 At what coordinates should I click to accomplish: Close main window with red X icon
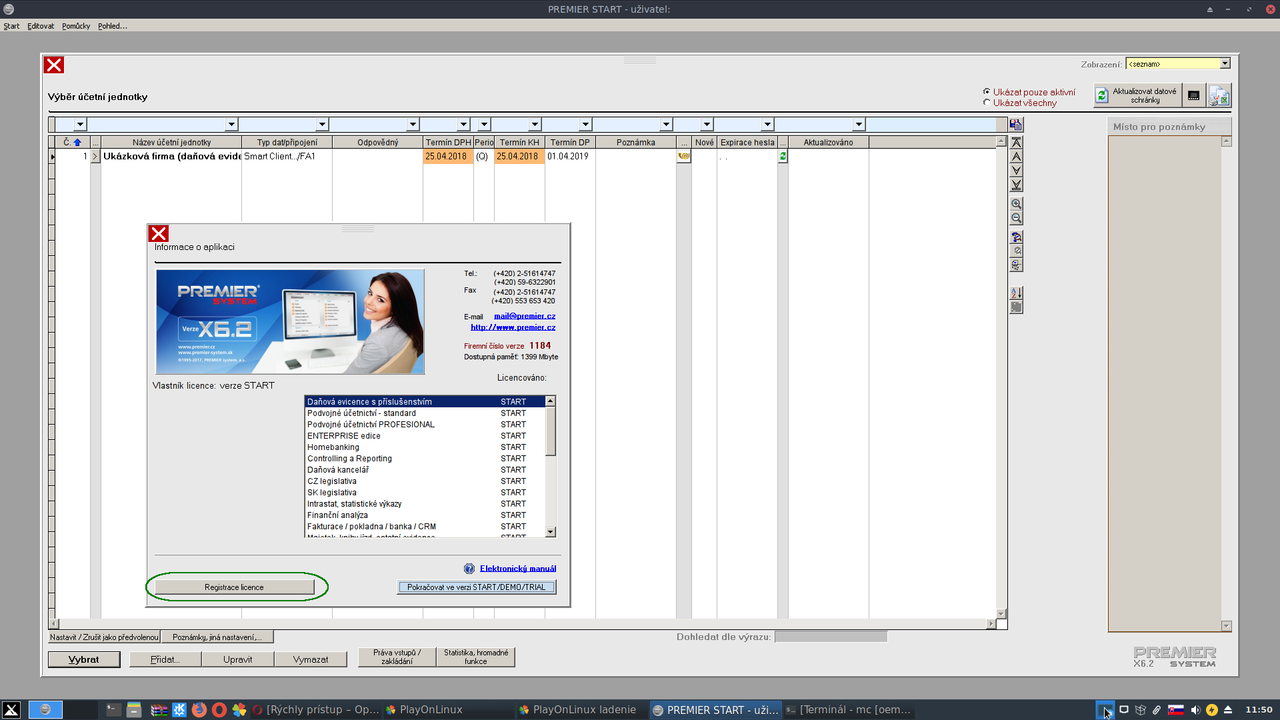coord(54,65)
